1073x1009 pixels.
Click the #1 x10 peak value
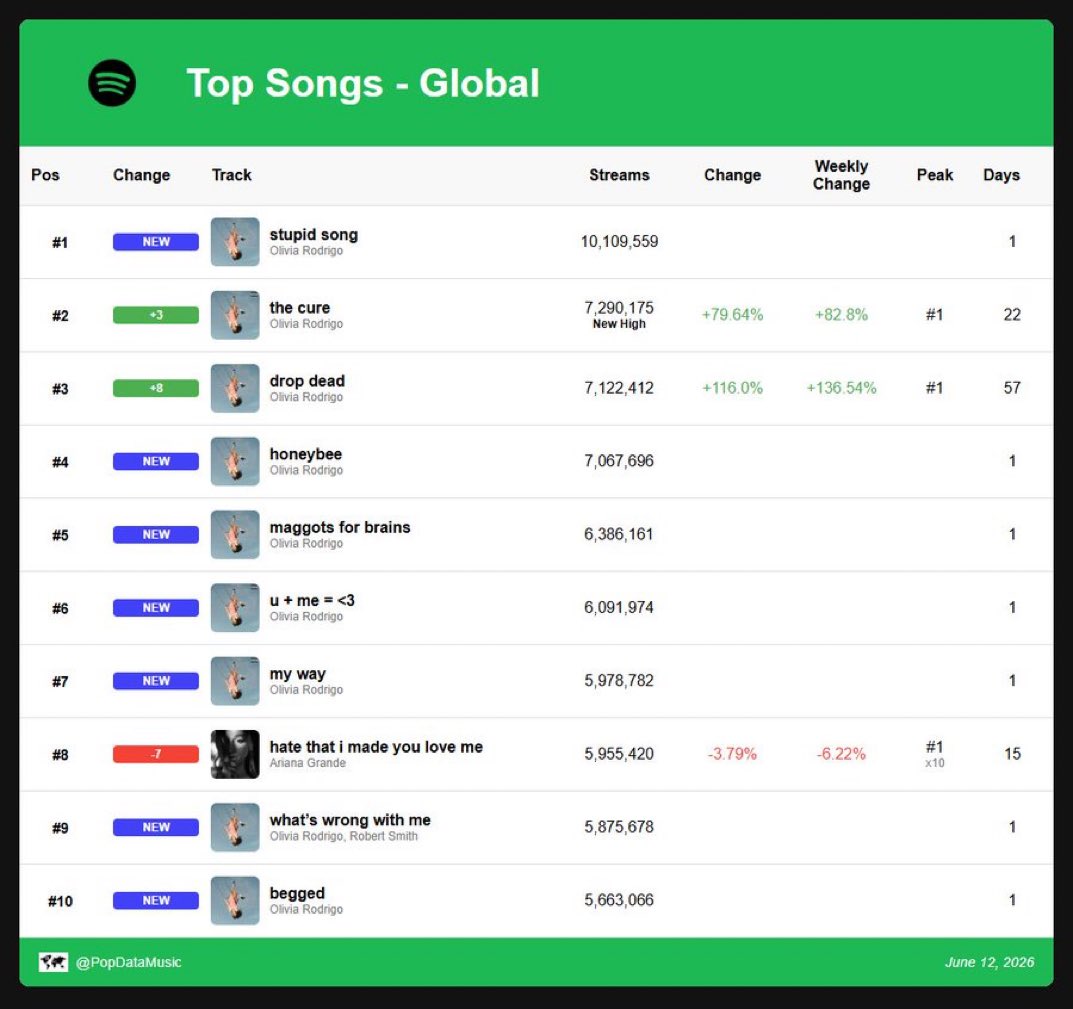pyautogui.click(x=935, y=754)
